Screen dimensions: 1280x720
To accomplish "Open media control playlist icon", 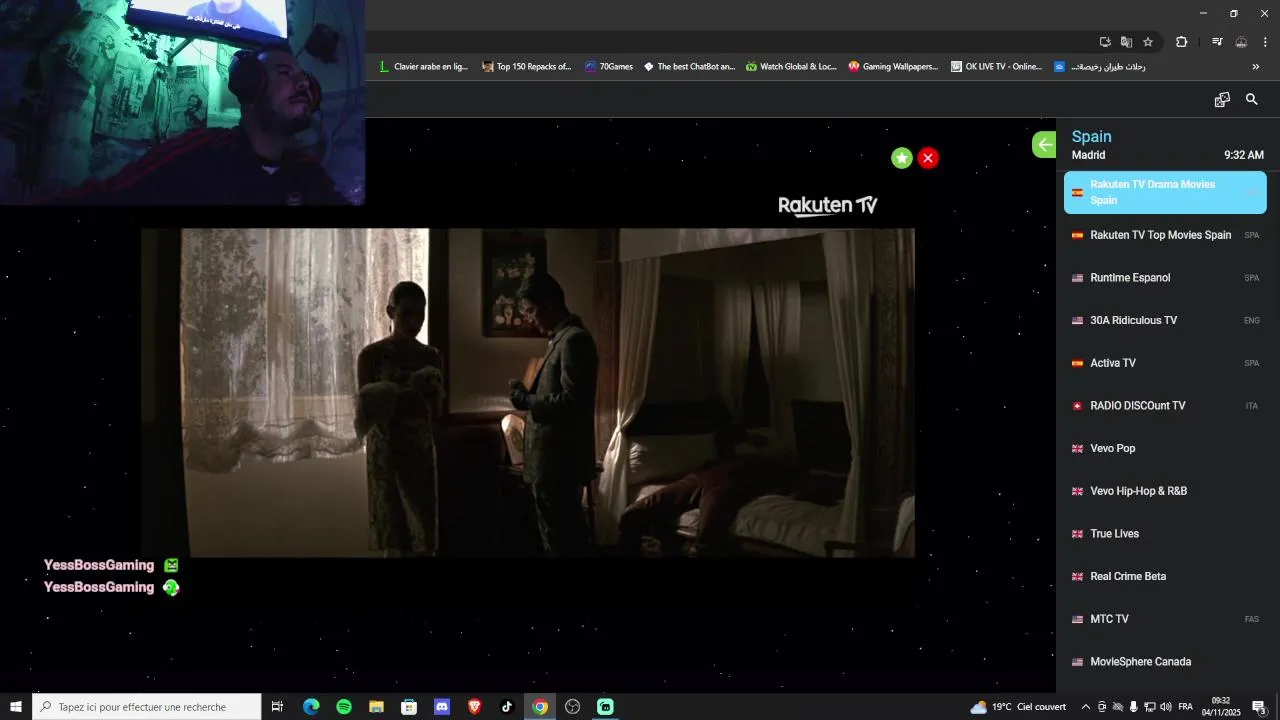I will pyautogui.click(x=1217, y=42).
